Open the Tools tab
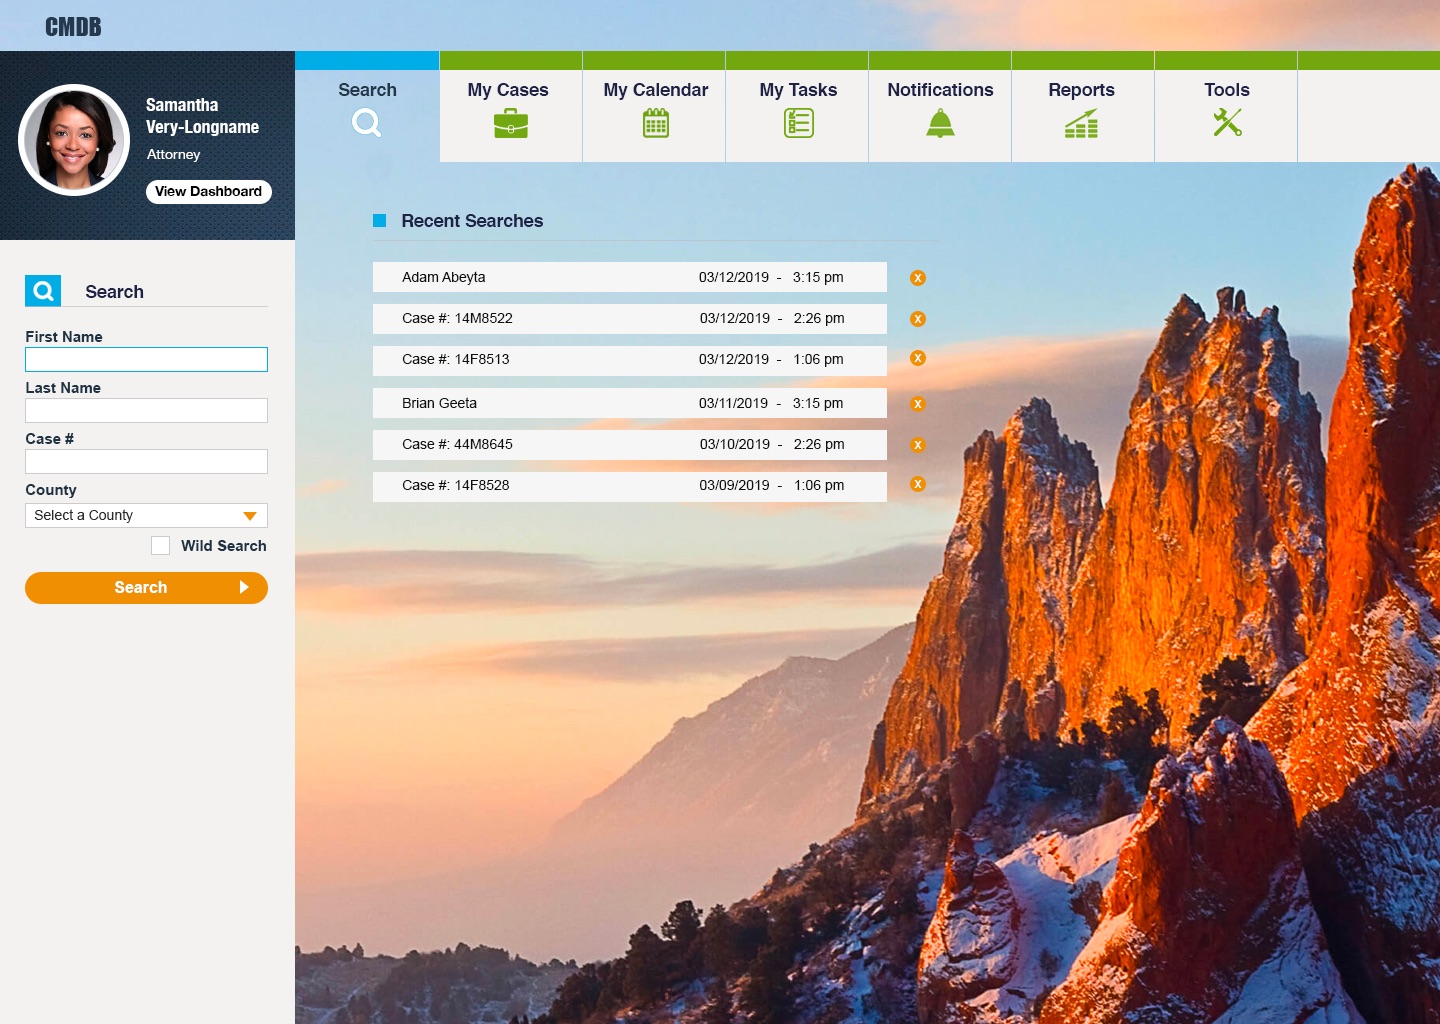The image size is (1440, 1024). tap(1226, 107)
